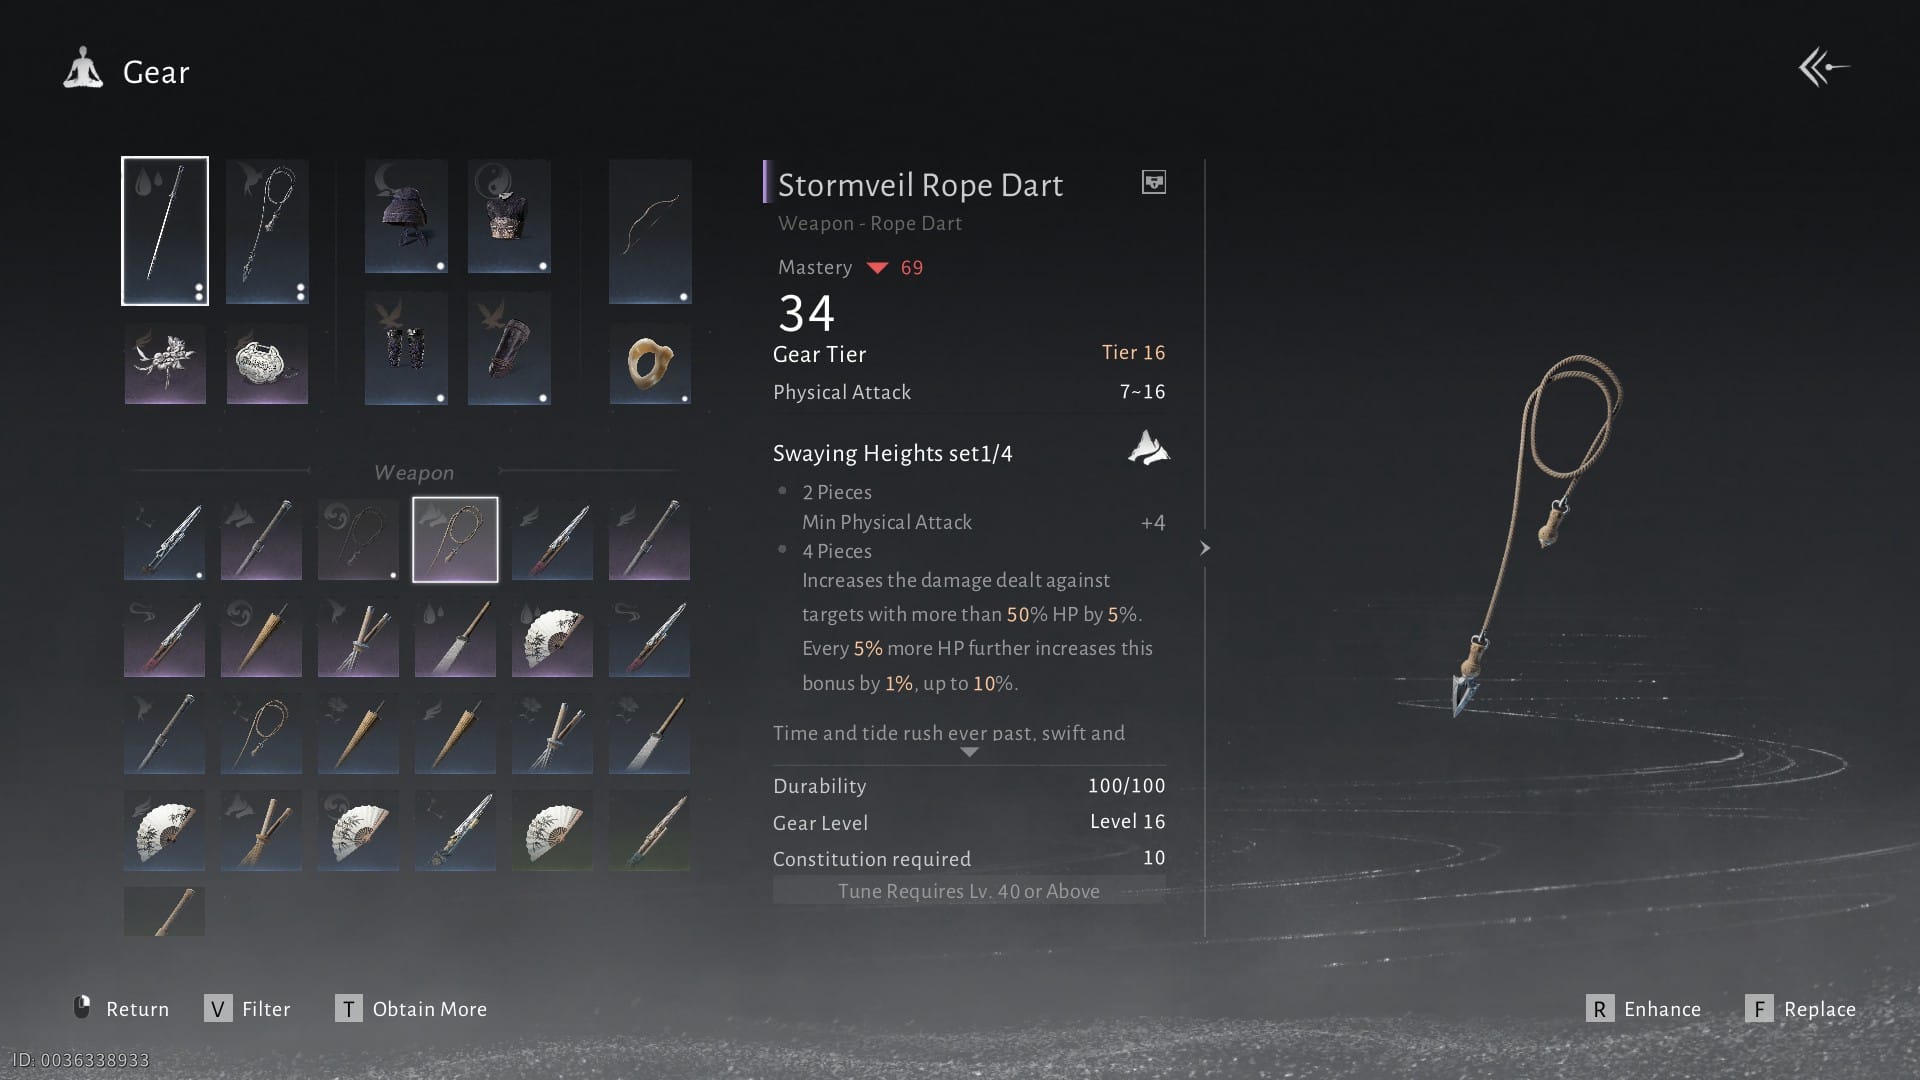
Task: Click the back arrow icon
Action: (1824, 68)
